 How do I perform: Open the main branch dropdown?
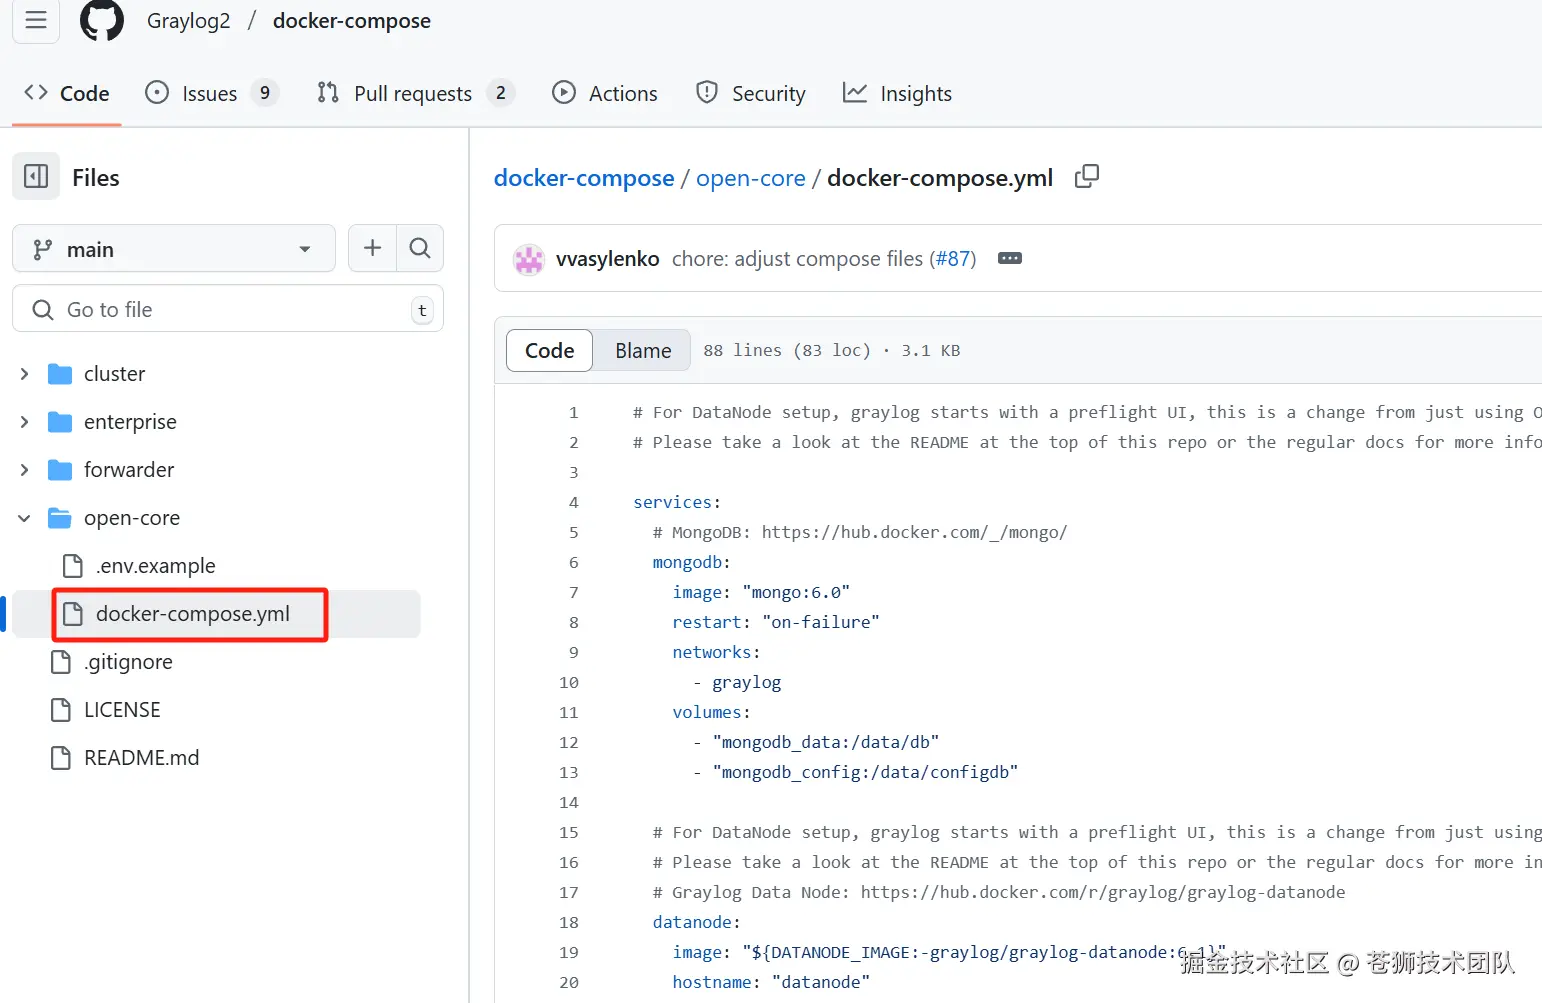coord(174,249)
